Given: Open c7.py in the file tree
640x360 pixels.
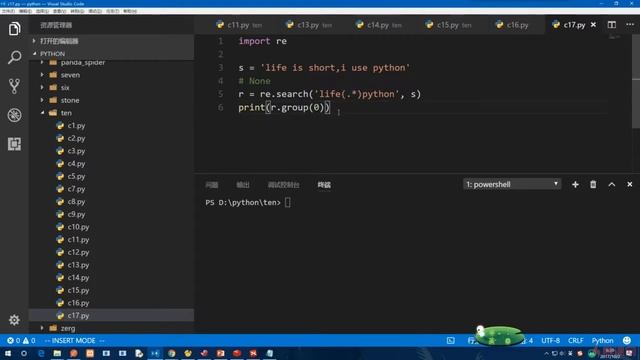Looking at the screenshot, I should tap(76, 189).
